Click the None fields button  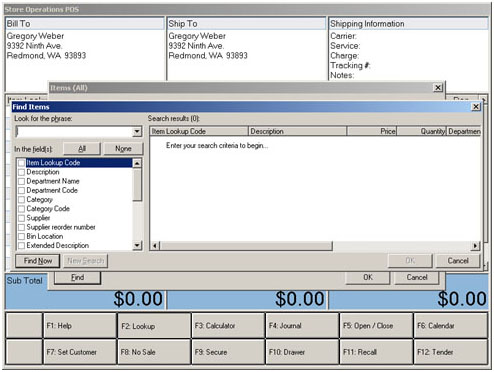pos(123,149)
